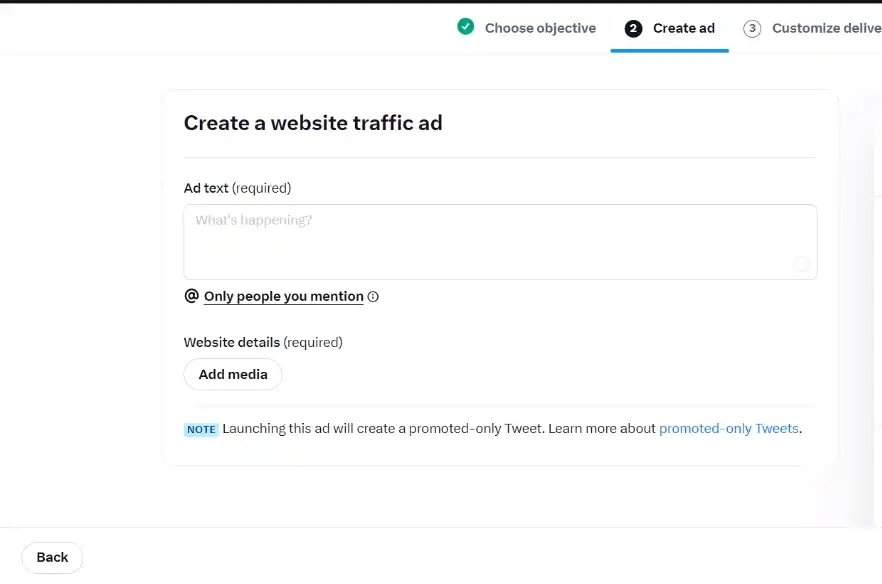Click the Website details (required) label

pos(263,342)
